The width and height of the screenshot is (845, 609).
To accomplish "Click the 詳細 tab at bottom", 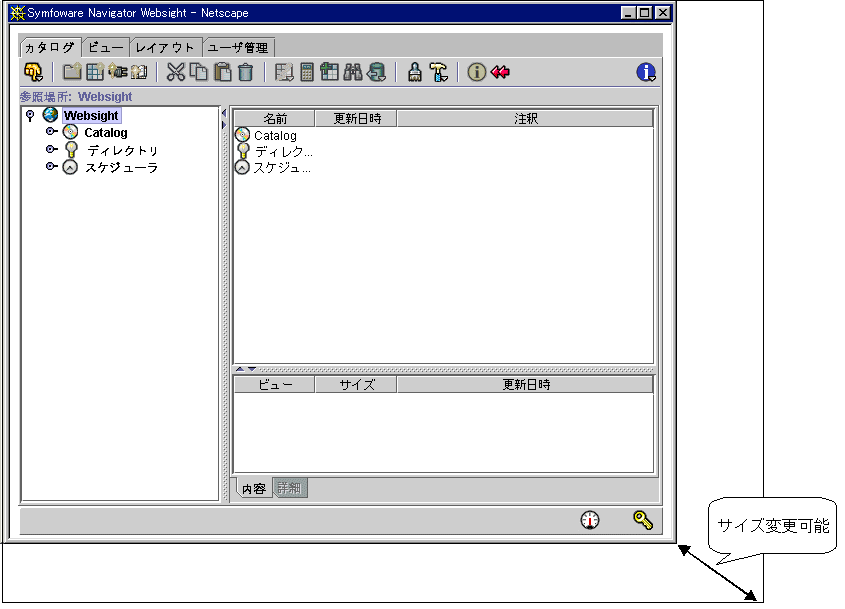I will click(289, 489).
